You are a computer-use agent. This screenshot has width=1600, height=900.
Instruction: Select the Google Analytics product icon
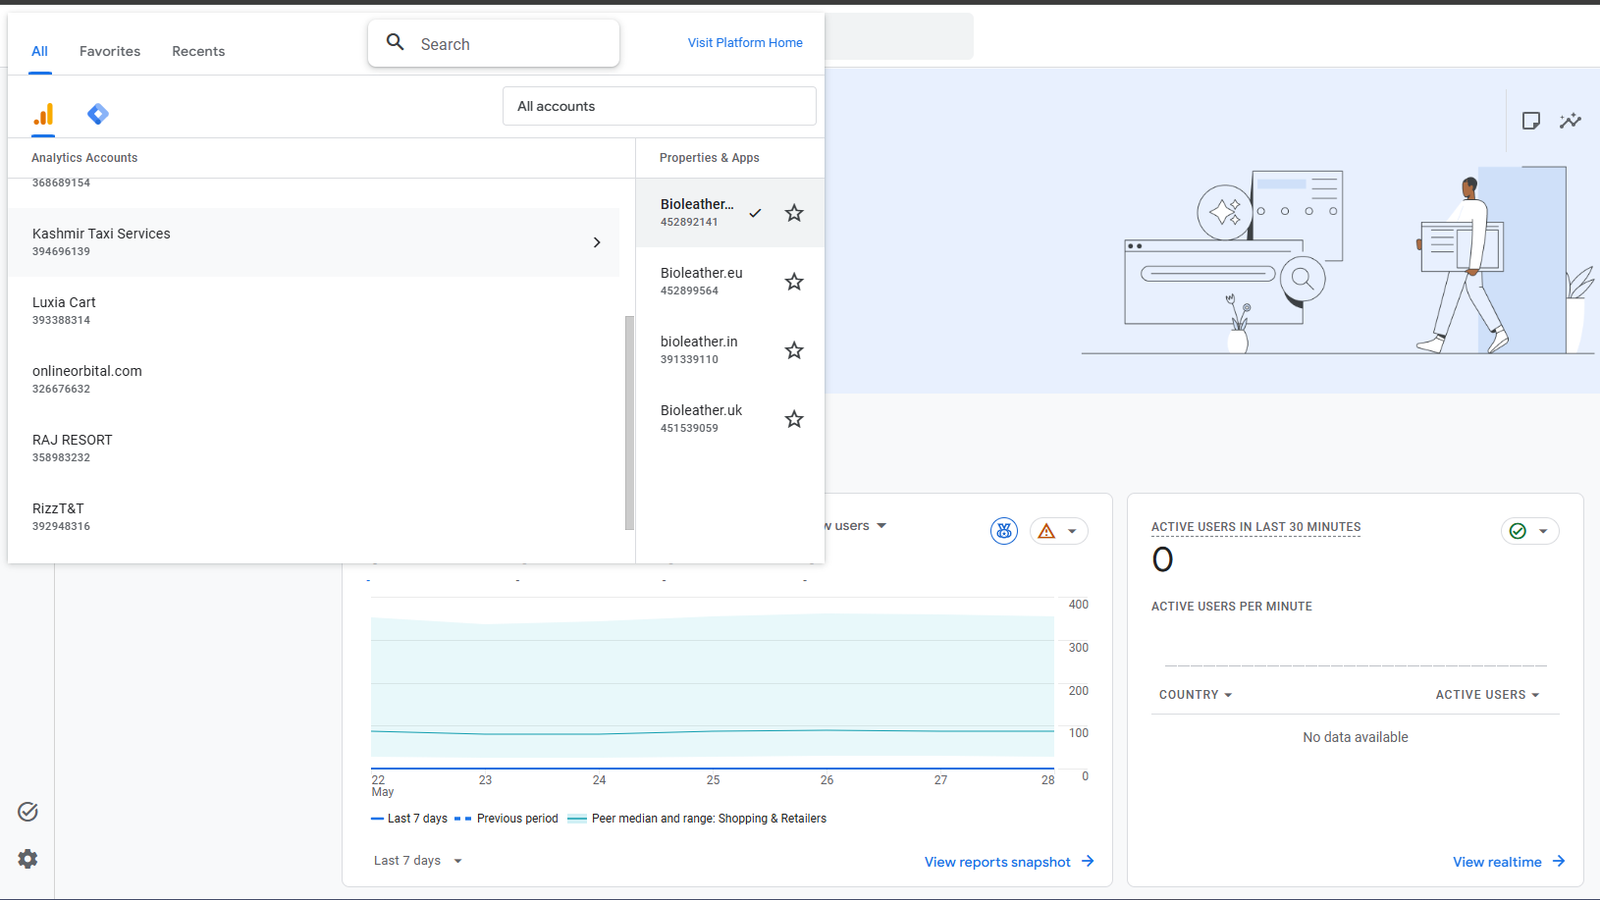click(x=43, y=115)
